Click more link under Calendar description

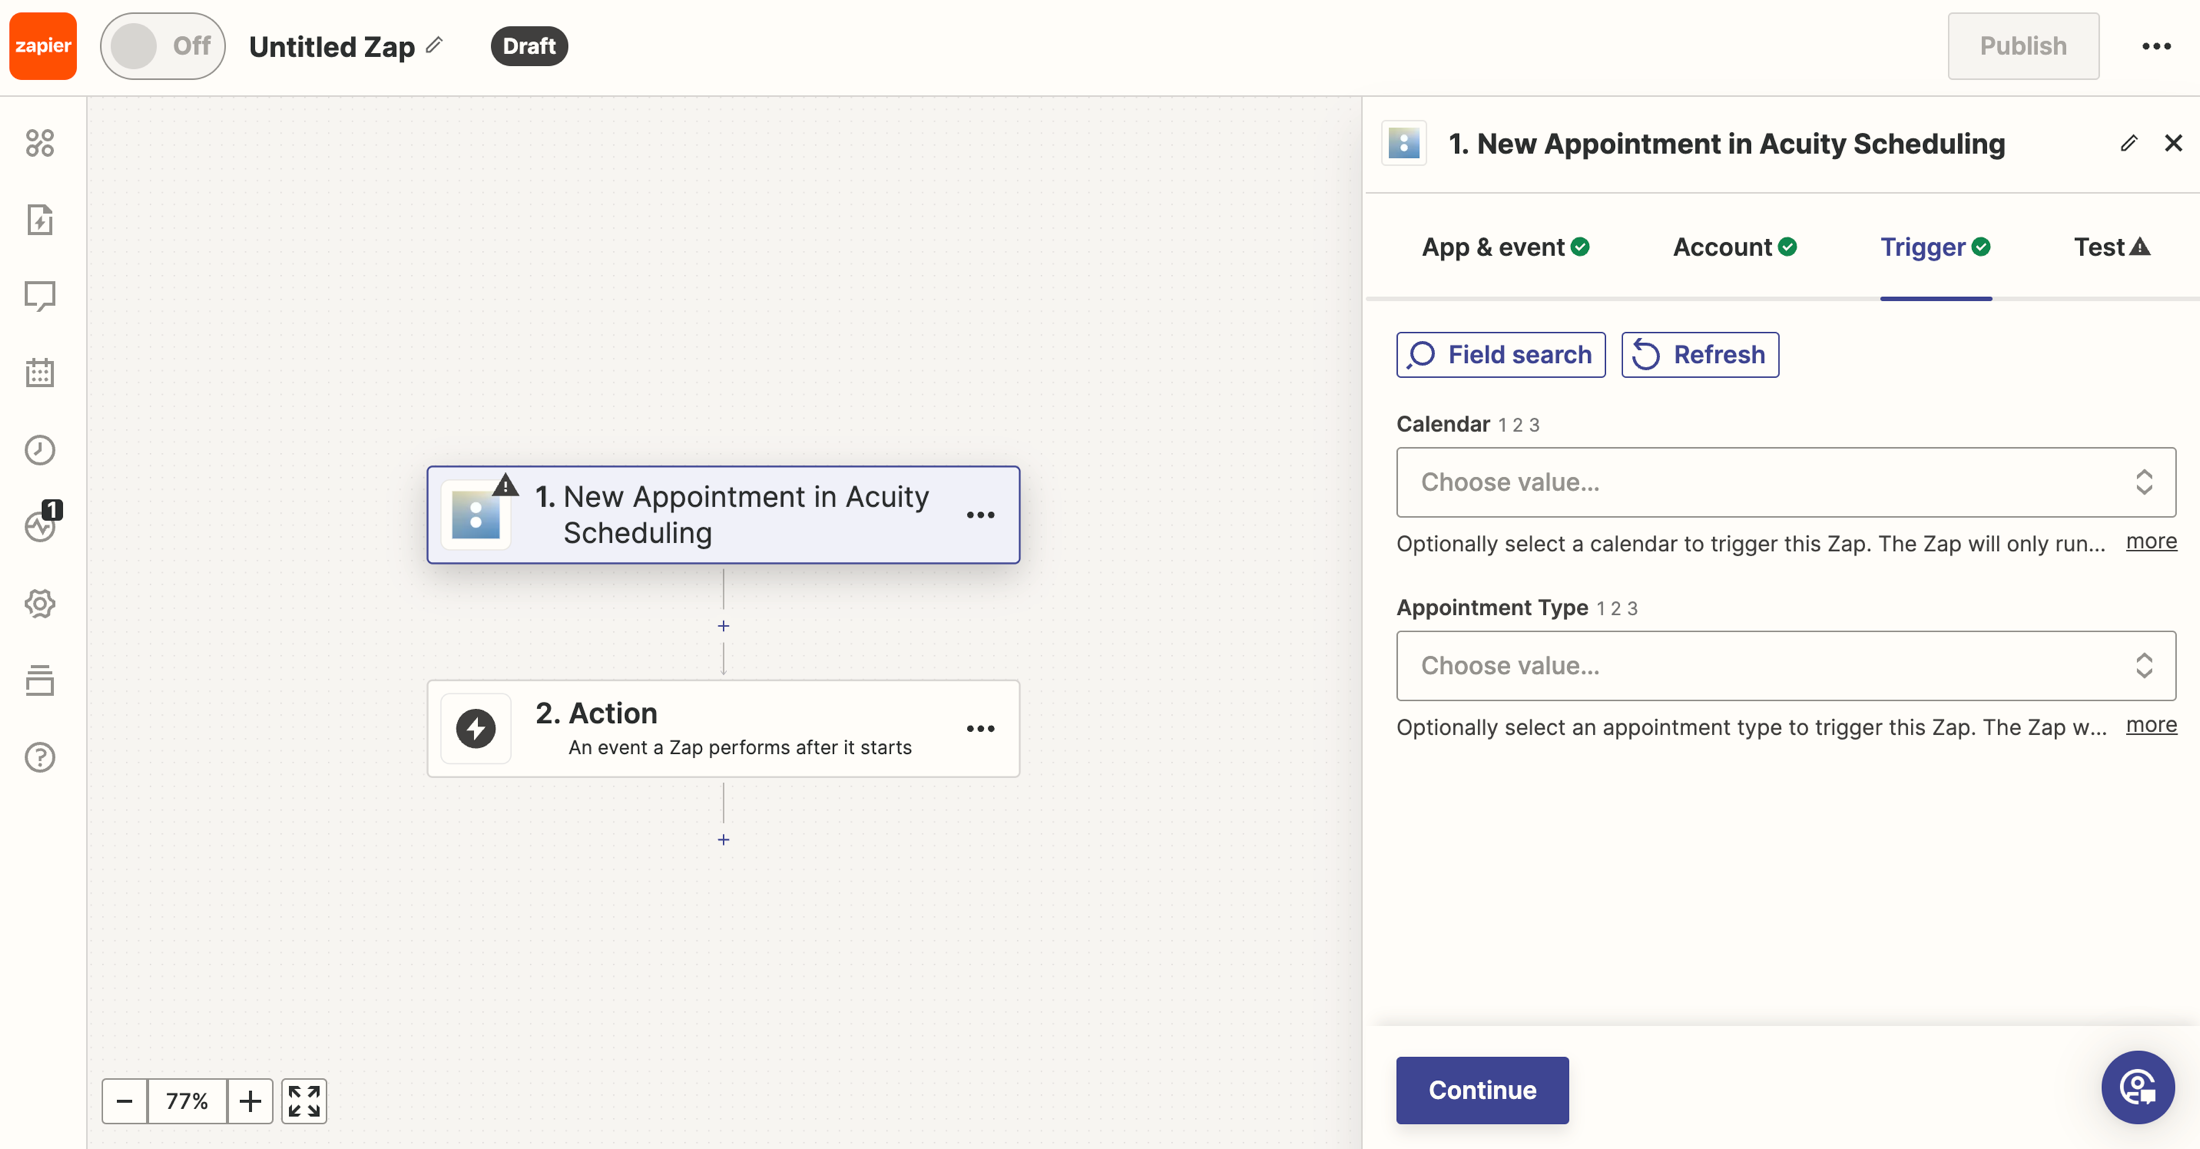2150,541
